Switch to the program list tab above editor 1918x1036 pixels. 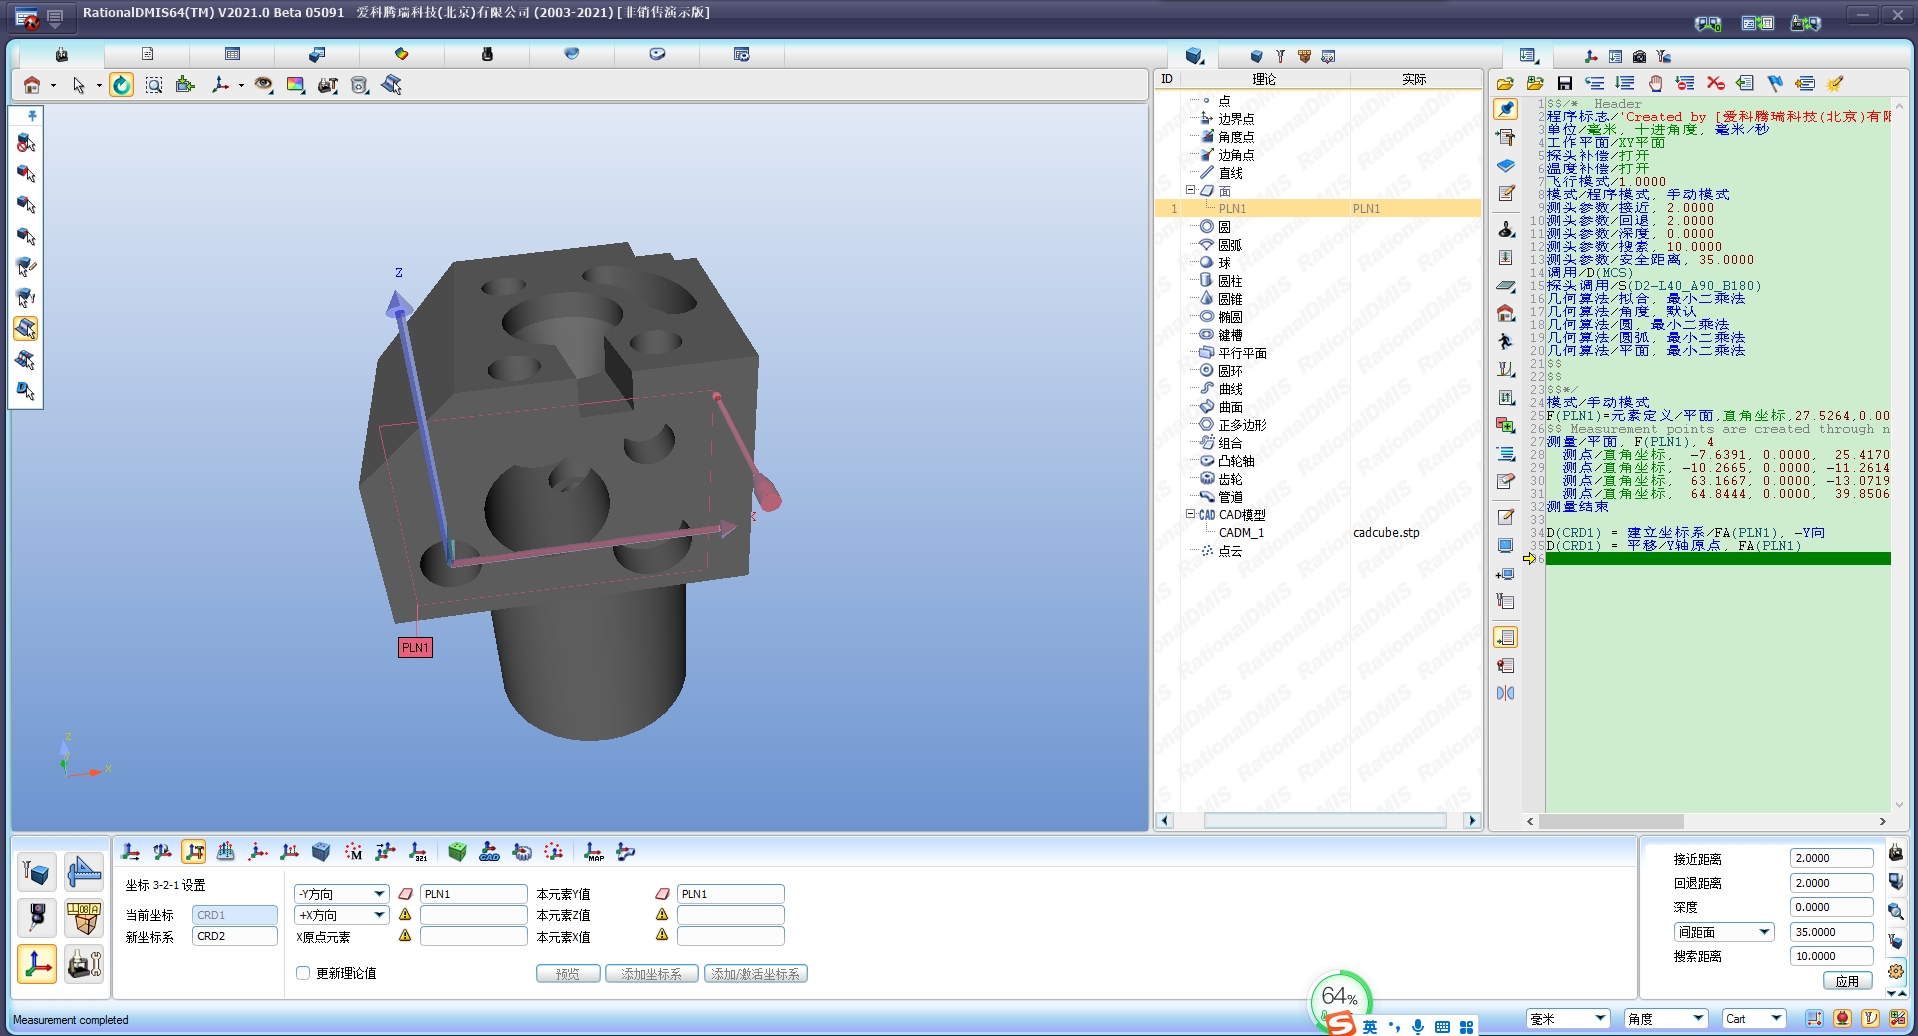coord(1528,56)
